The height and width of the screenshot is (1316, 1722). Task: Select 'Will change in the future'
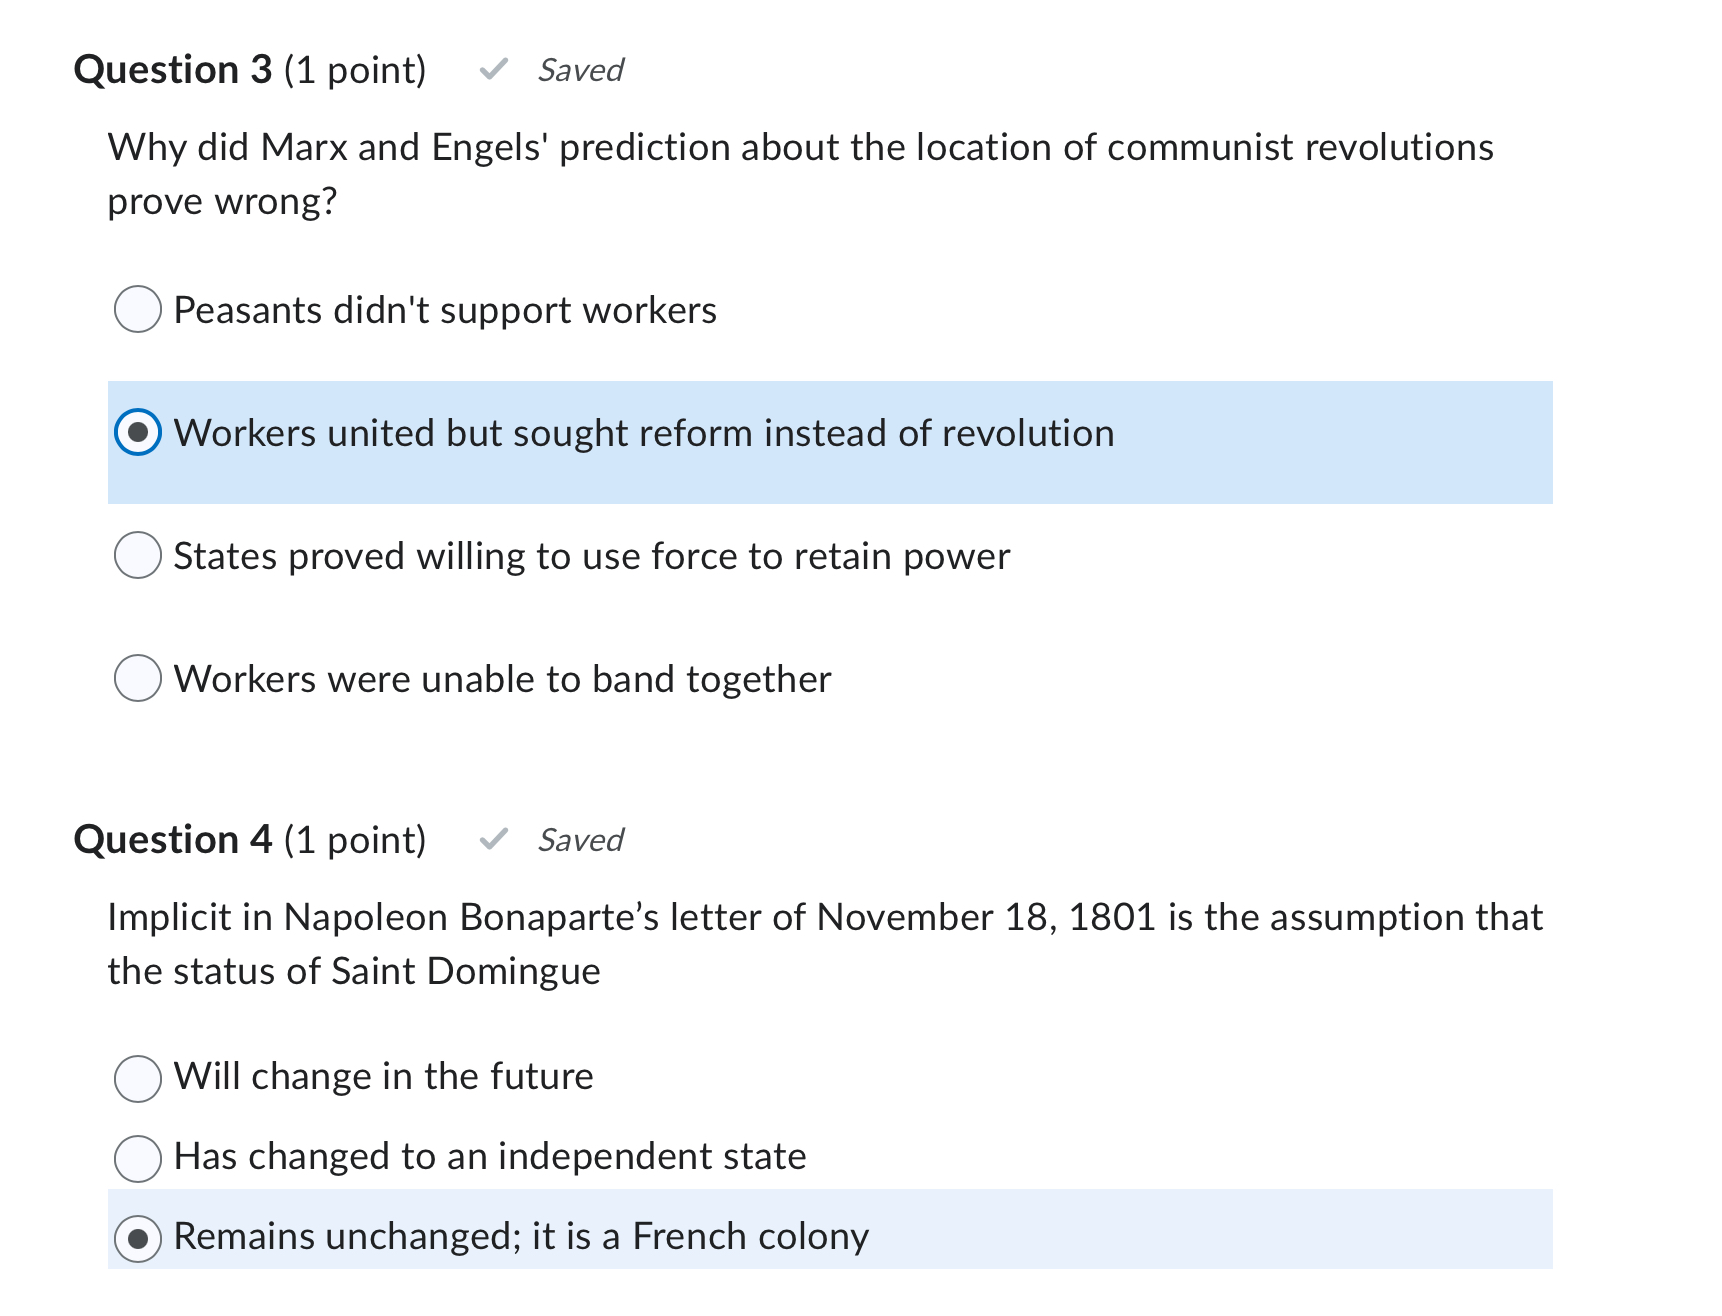click(138, 1078)
